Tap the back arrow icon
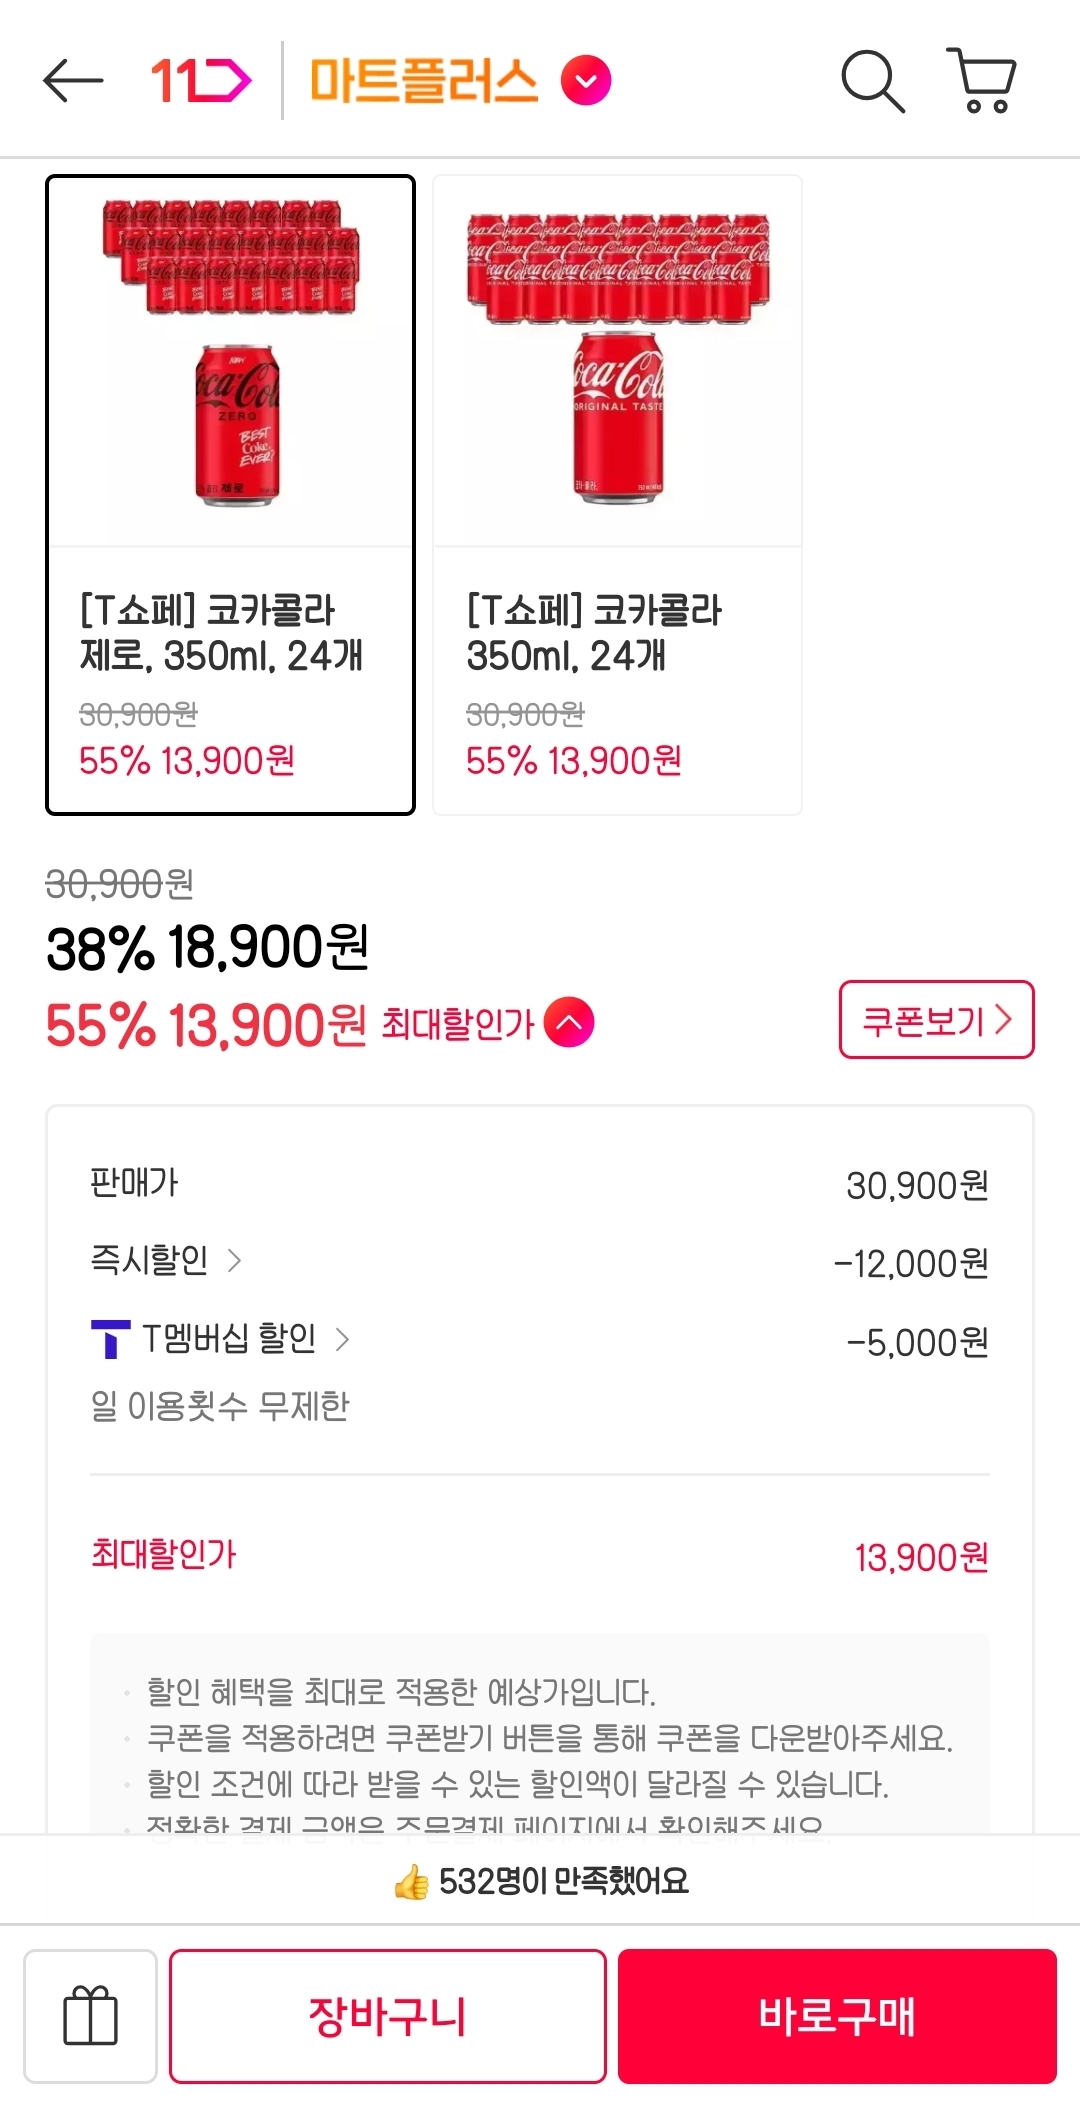 pyautogui.click(x=73, y=80)
